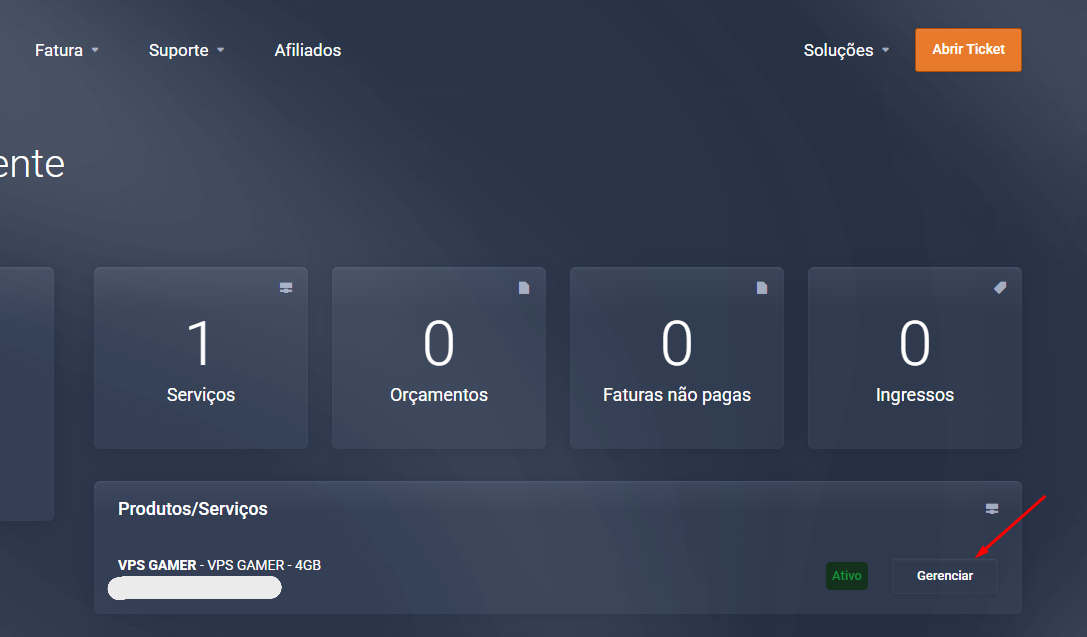Expand the Fatura dropdown menu

(66, 50)
